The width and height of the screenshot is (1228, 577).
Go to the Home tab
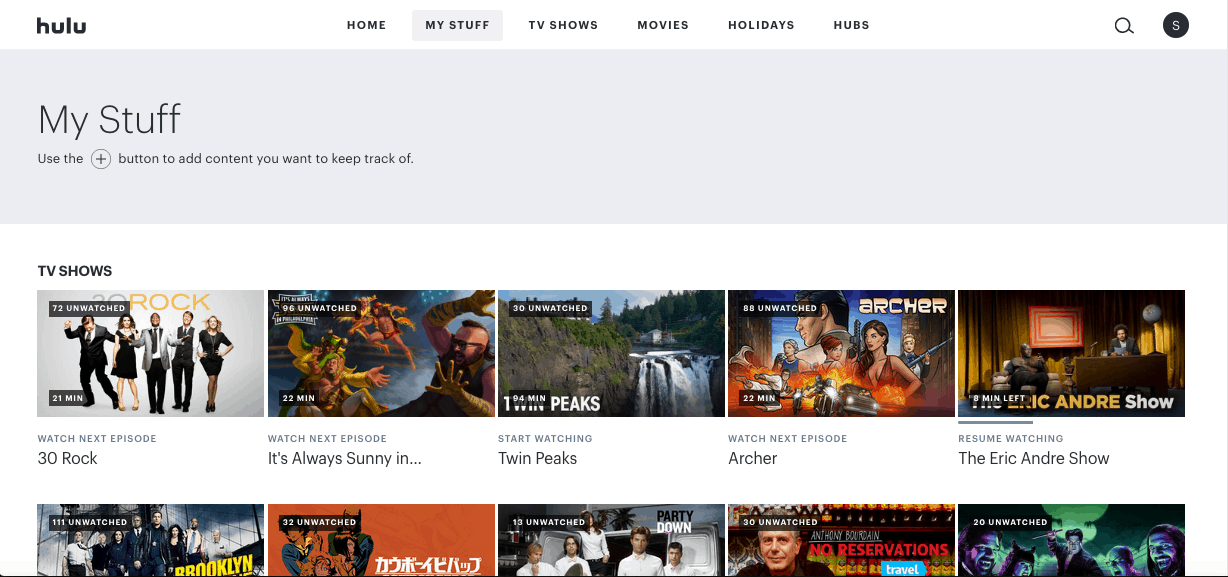pos(366,25)
